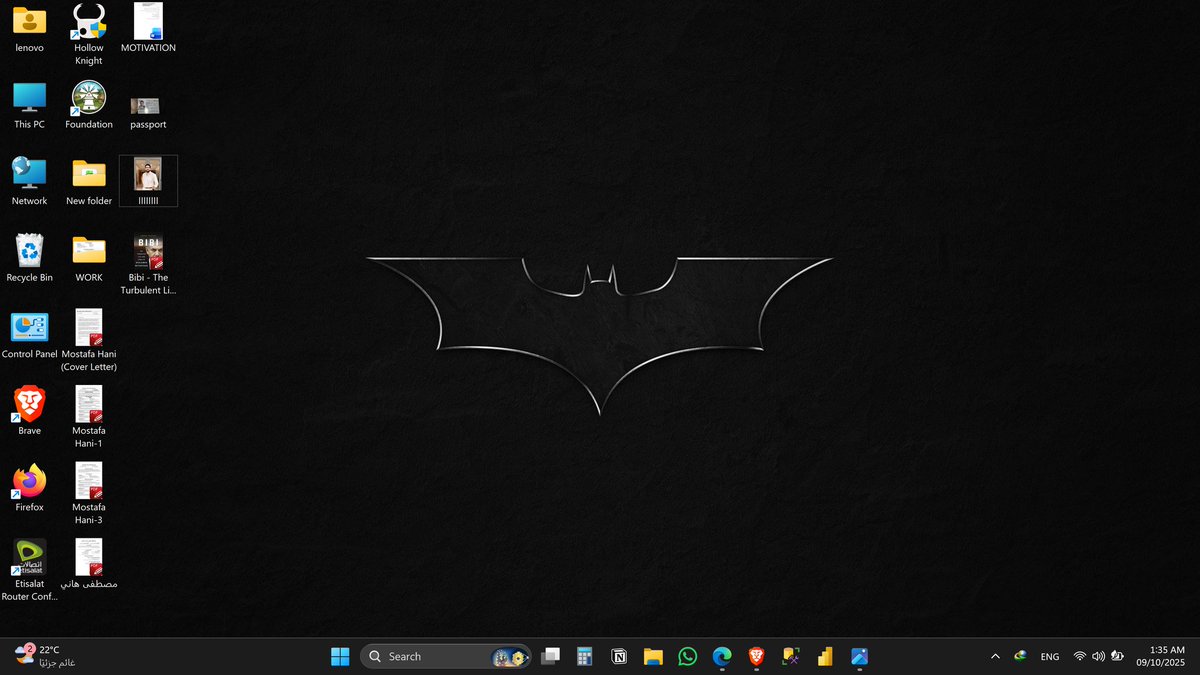The width and height of the screenshot is (1200, 675).
Task: Open the Bibi - The Turbulent Li... PDF
Action: pos(148,264)
